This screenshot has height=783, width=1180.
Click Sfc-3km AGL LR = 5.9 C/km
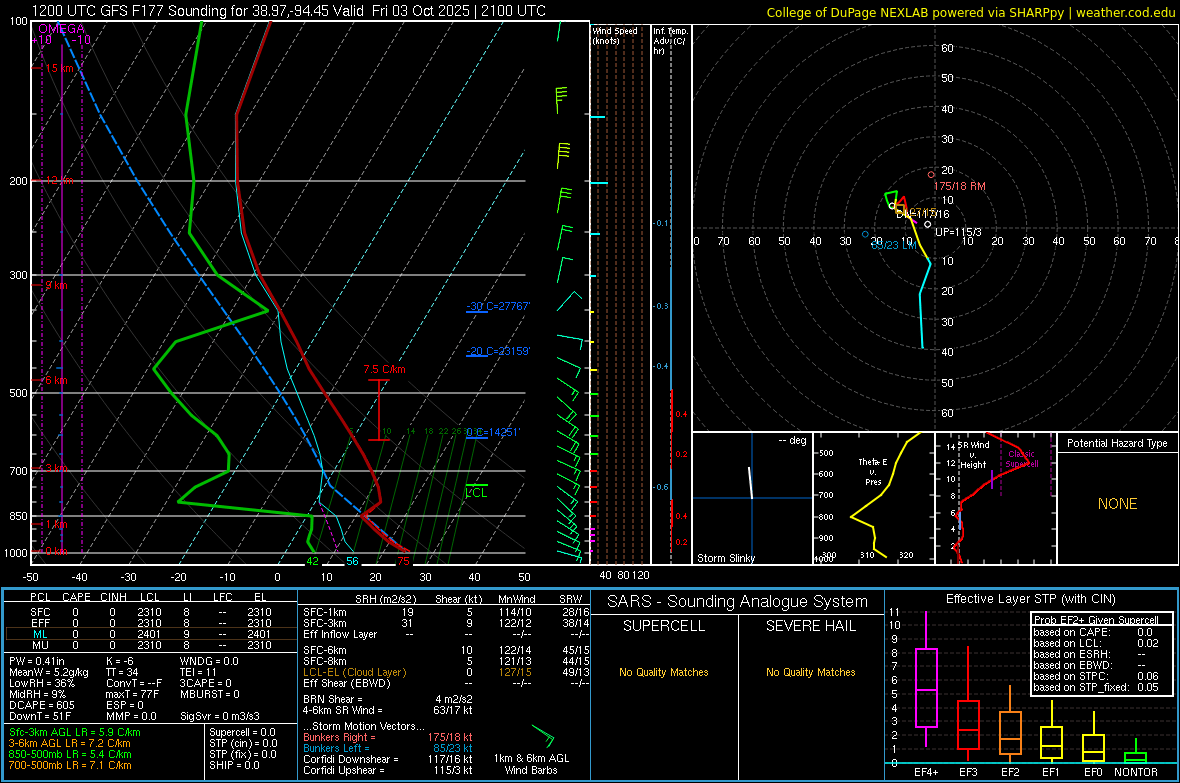click(x=75, y=732)
